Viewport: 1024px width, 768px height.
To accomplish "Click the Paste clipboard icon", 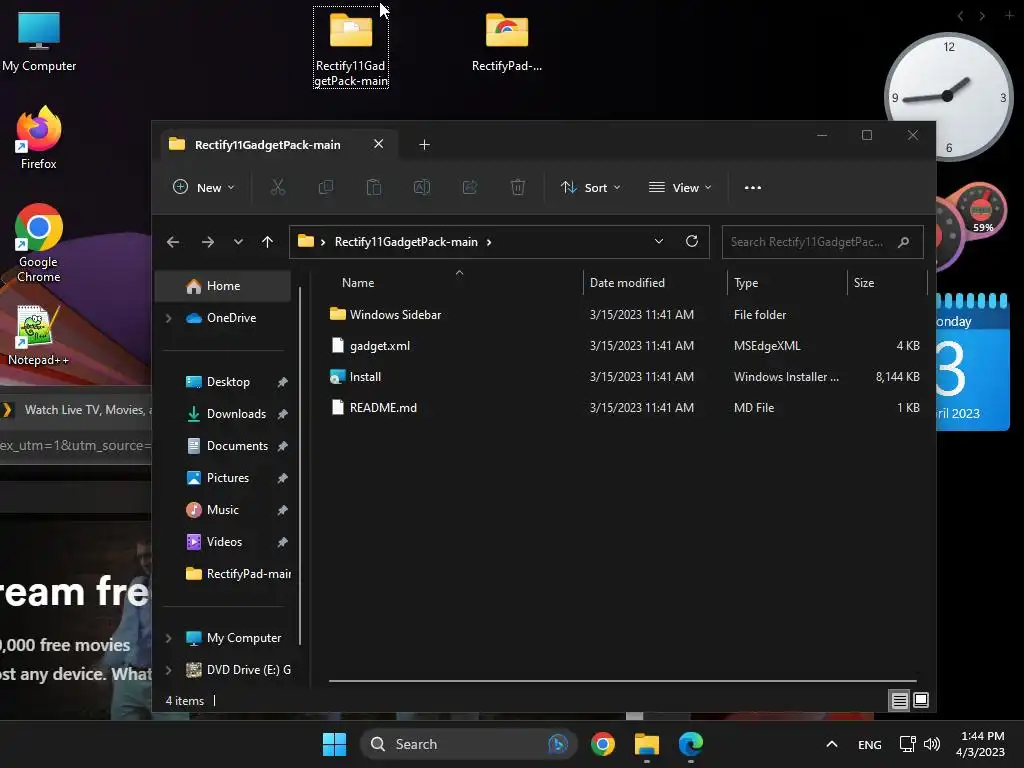I will click(374, 187).
